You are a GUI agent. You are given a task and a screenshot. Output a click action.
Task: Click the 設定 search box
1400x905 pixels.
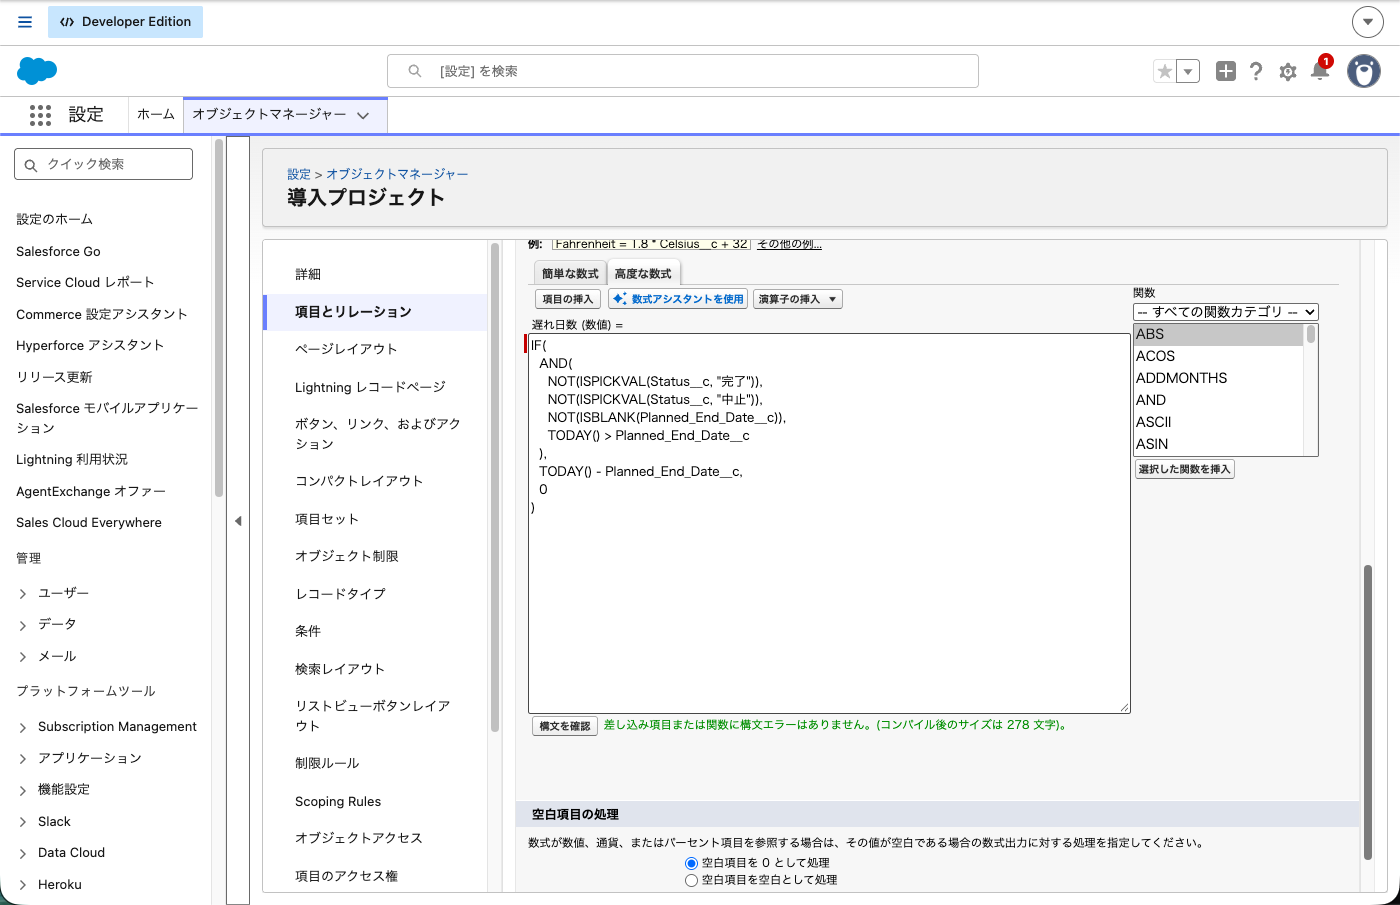(x=683, y=71)
